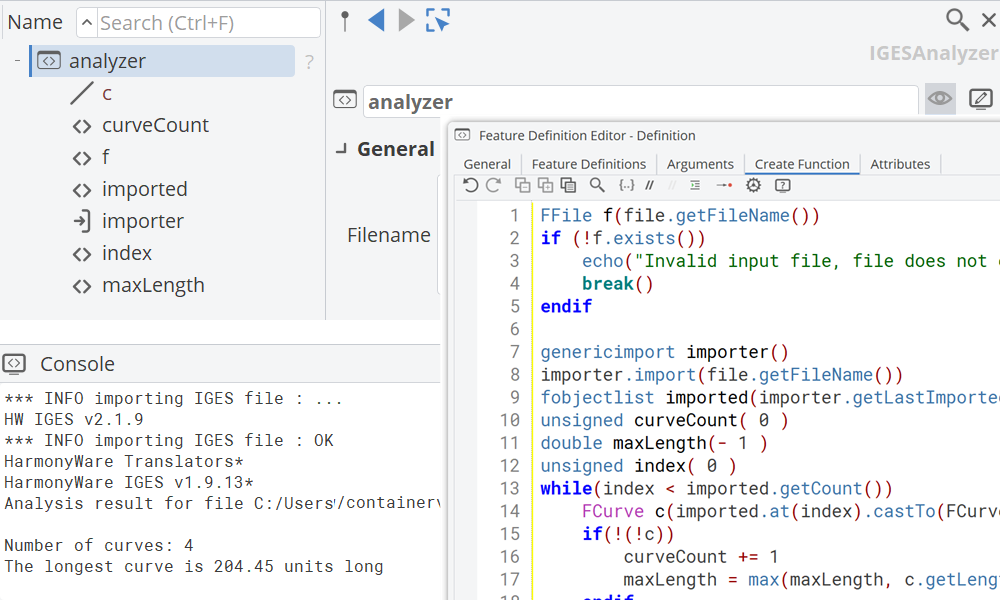Open the editor settings gear icon
Viewport: 1000px width, 600px height.
coord(754,185)
